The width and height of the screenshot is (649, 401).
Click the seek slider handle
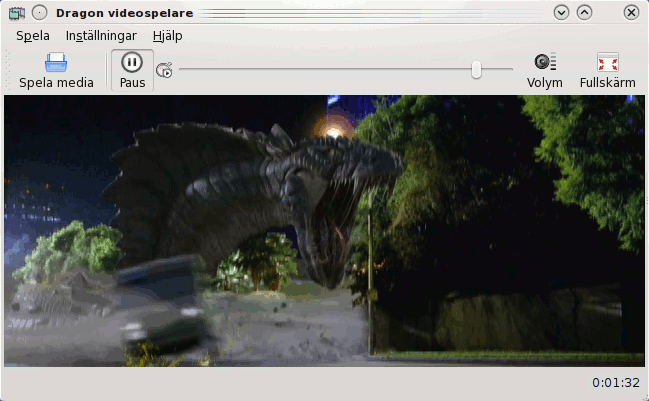pyautogui.click(x=476, y=69)
